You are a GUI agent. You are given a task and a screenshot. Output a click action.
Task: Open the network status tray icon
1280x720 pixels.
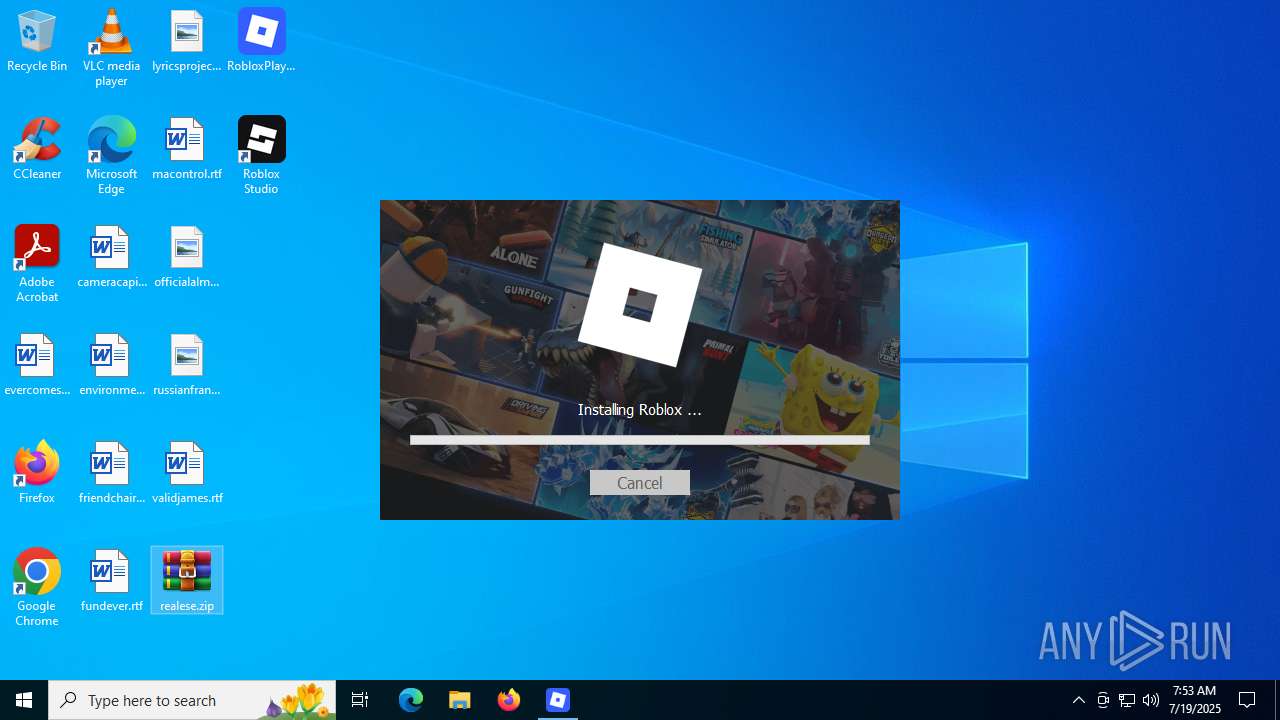(x=1127, y=700)
